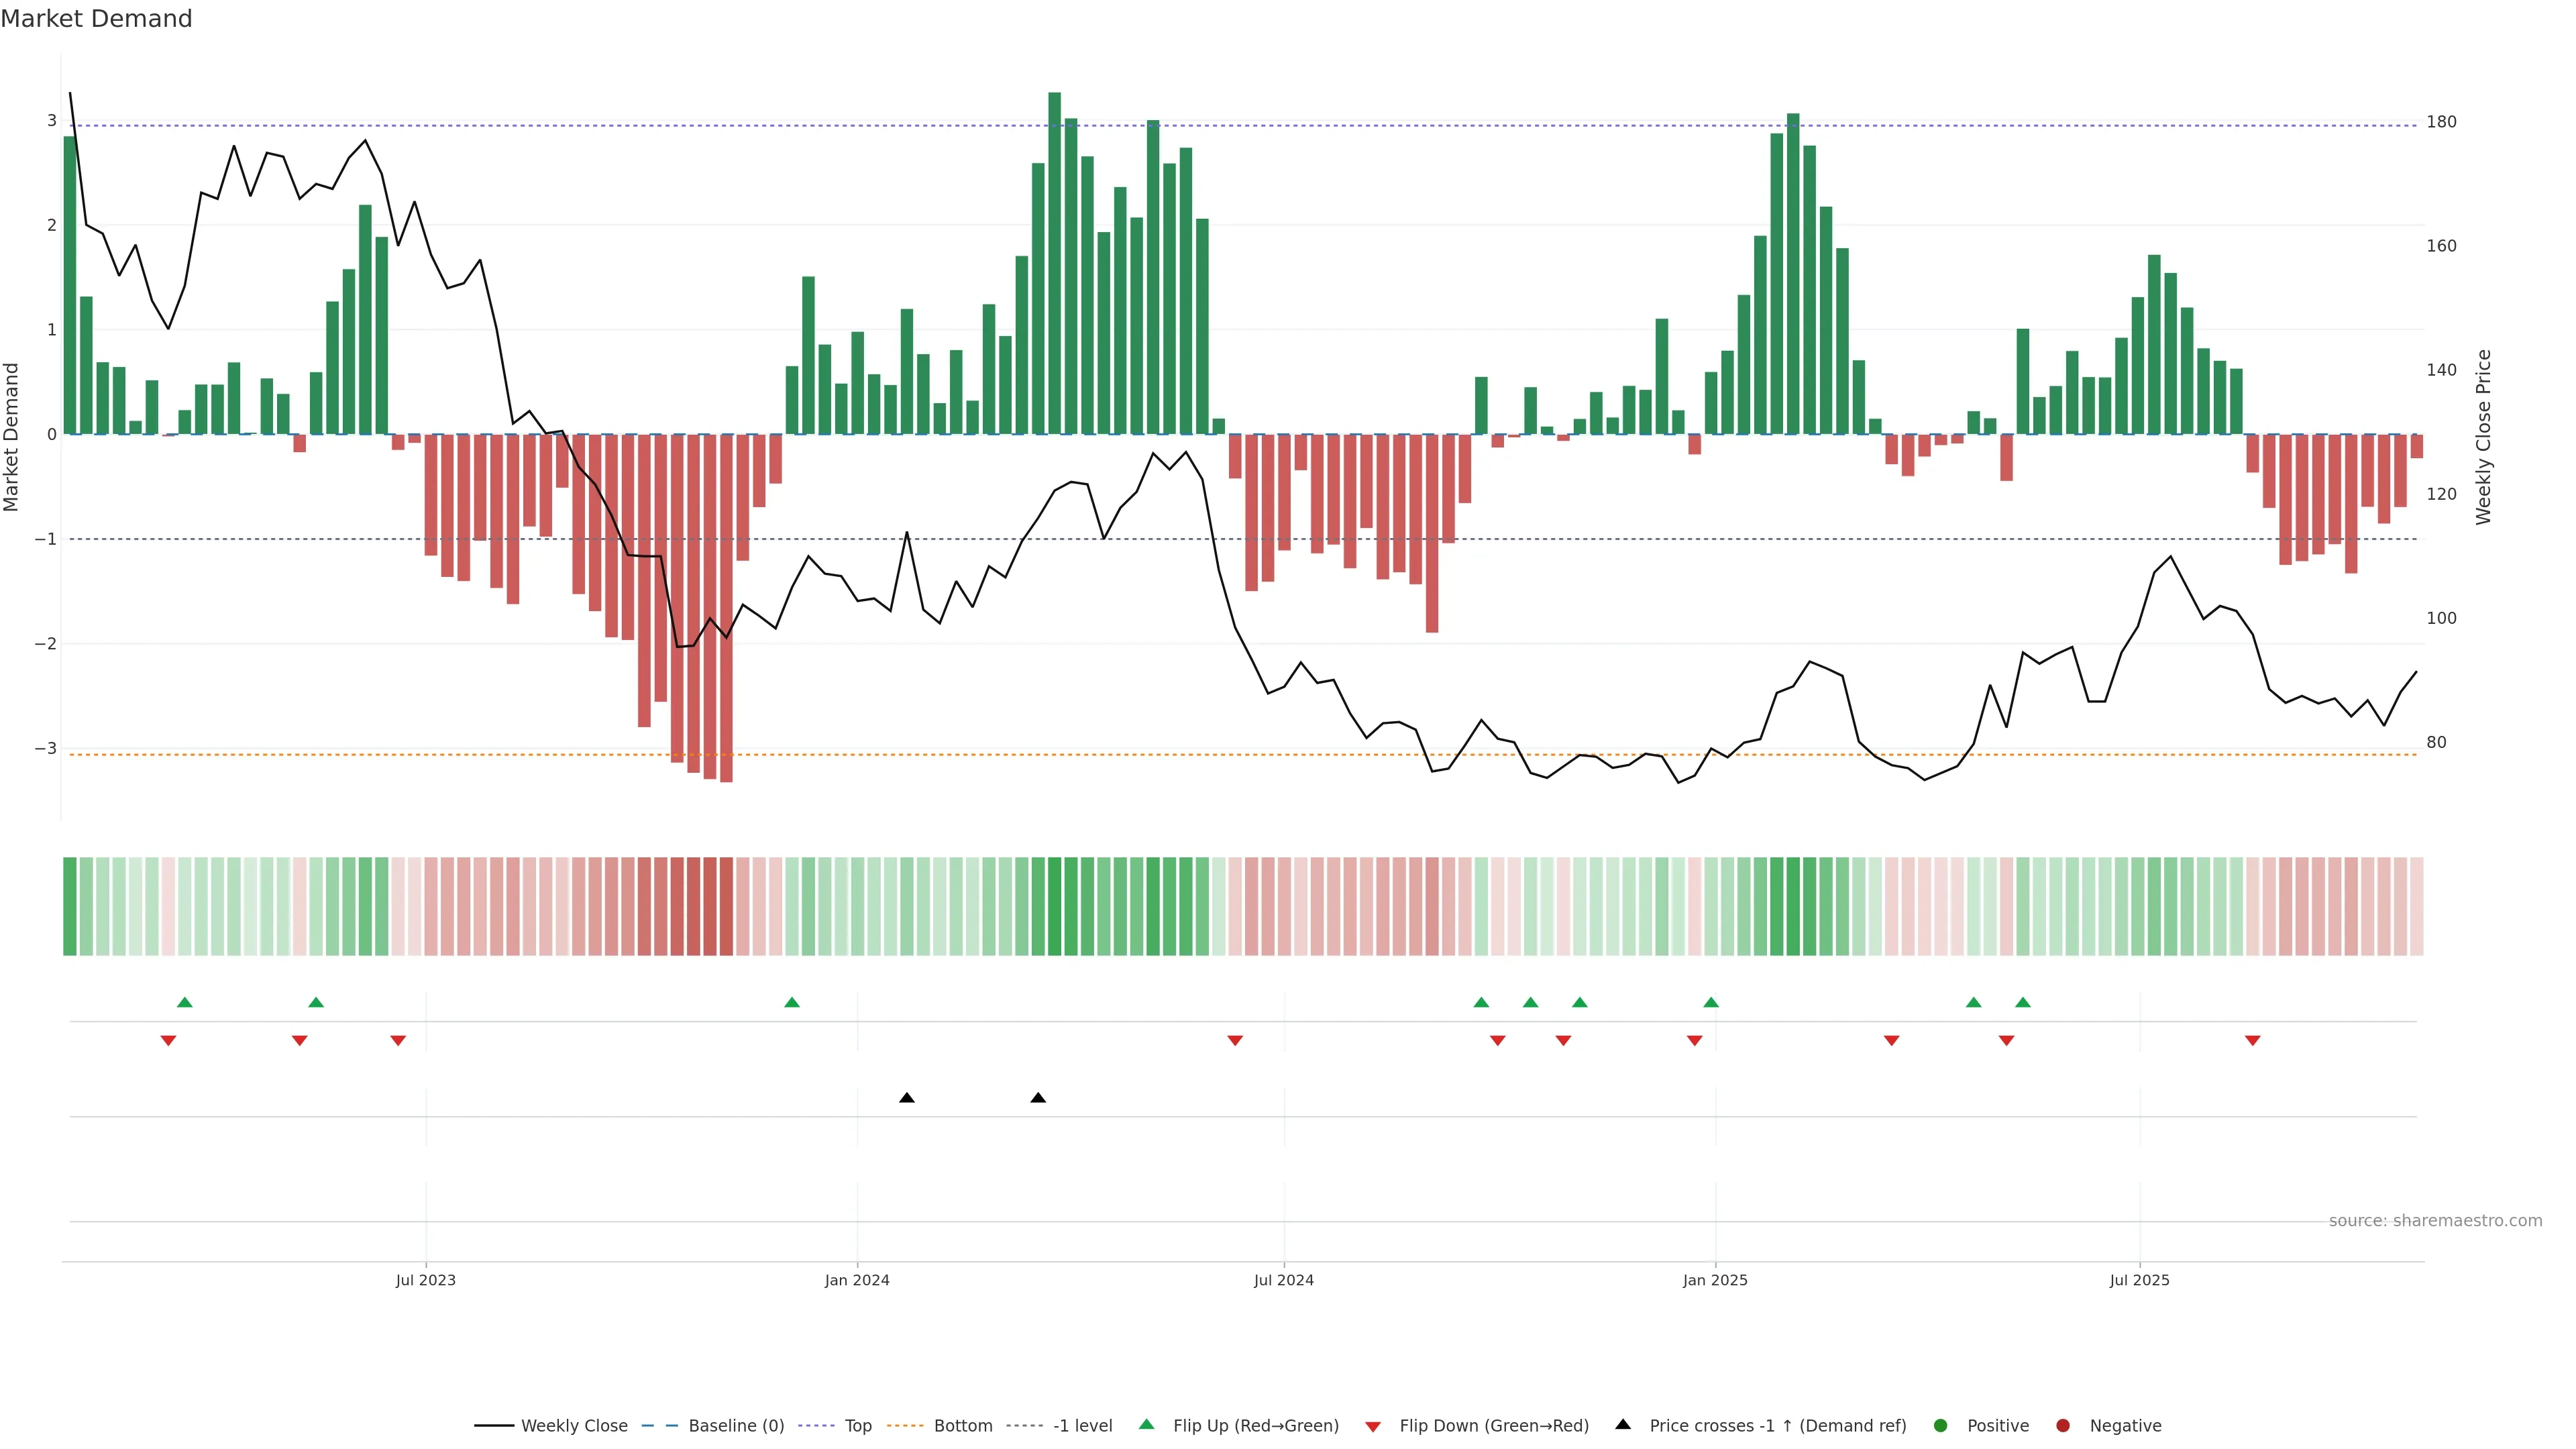Screen dimensions: 2576x1449
Task: Click the first black price-cross triangle marker
Action: pos(907,1098)
